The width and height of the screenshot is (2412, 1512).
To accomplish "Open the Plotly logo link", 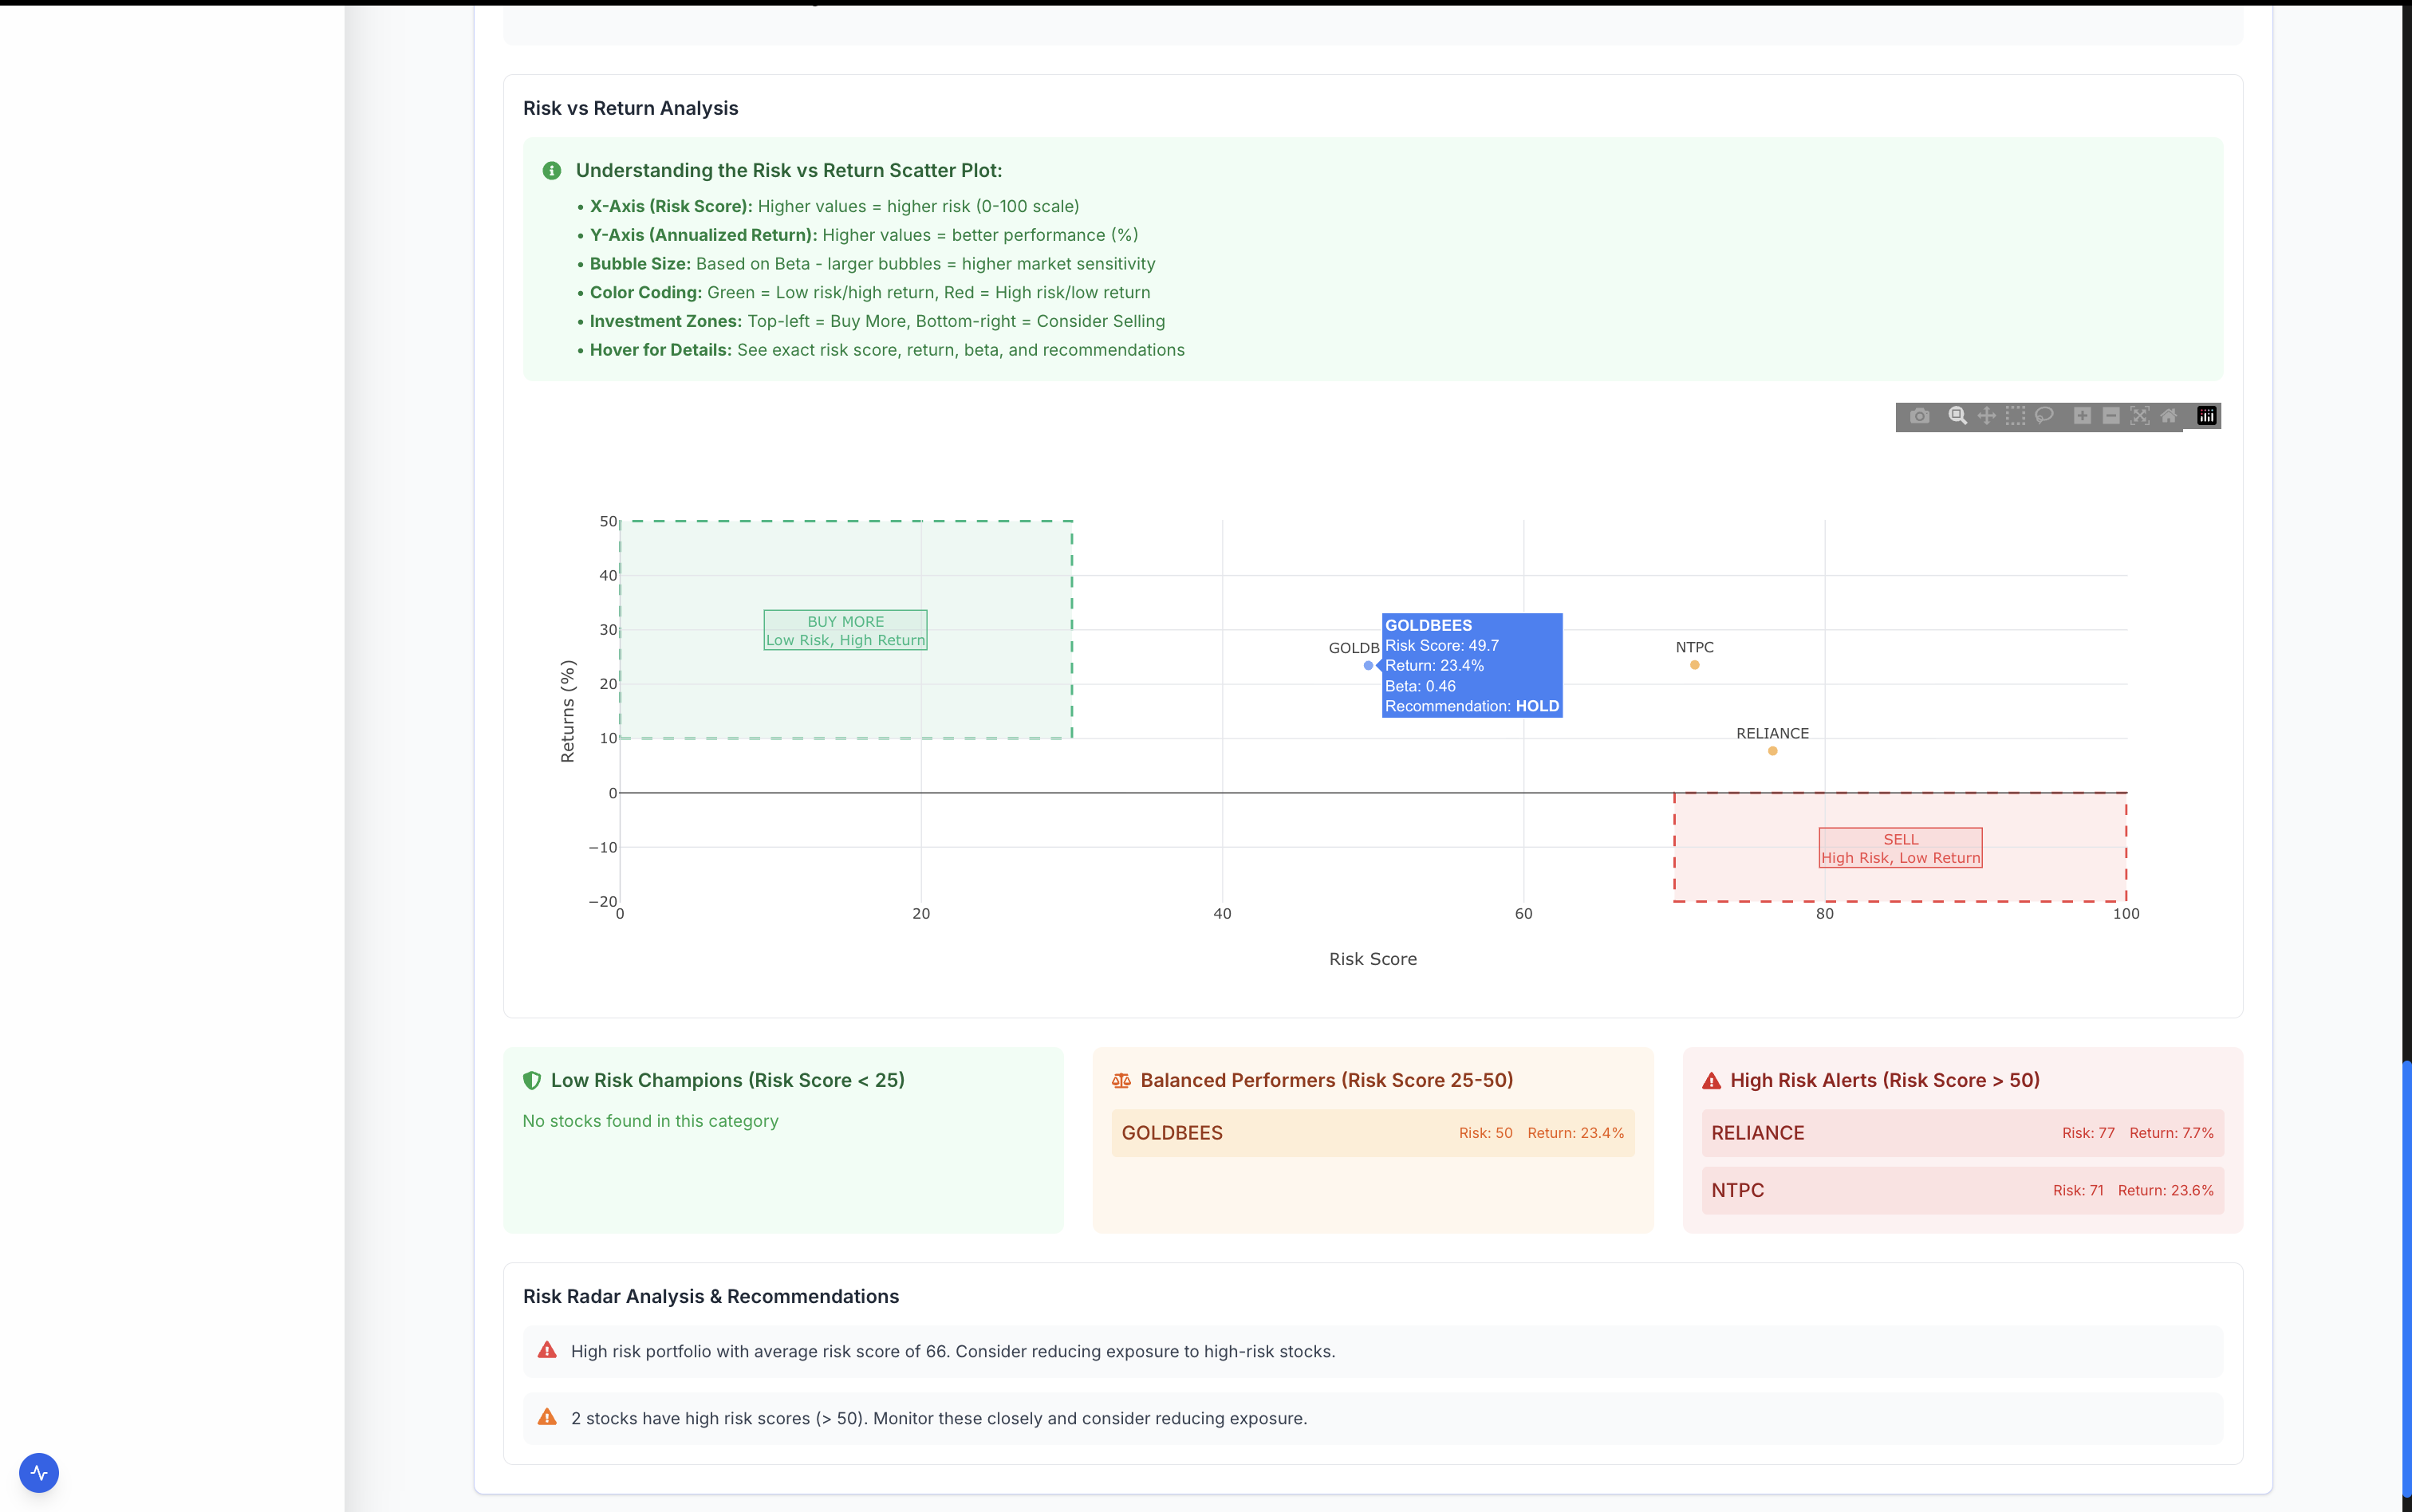I will [2207, 416].
